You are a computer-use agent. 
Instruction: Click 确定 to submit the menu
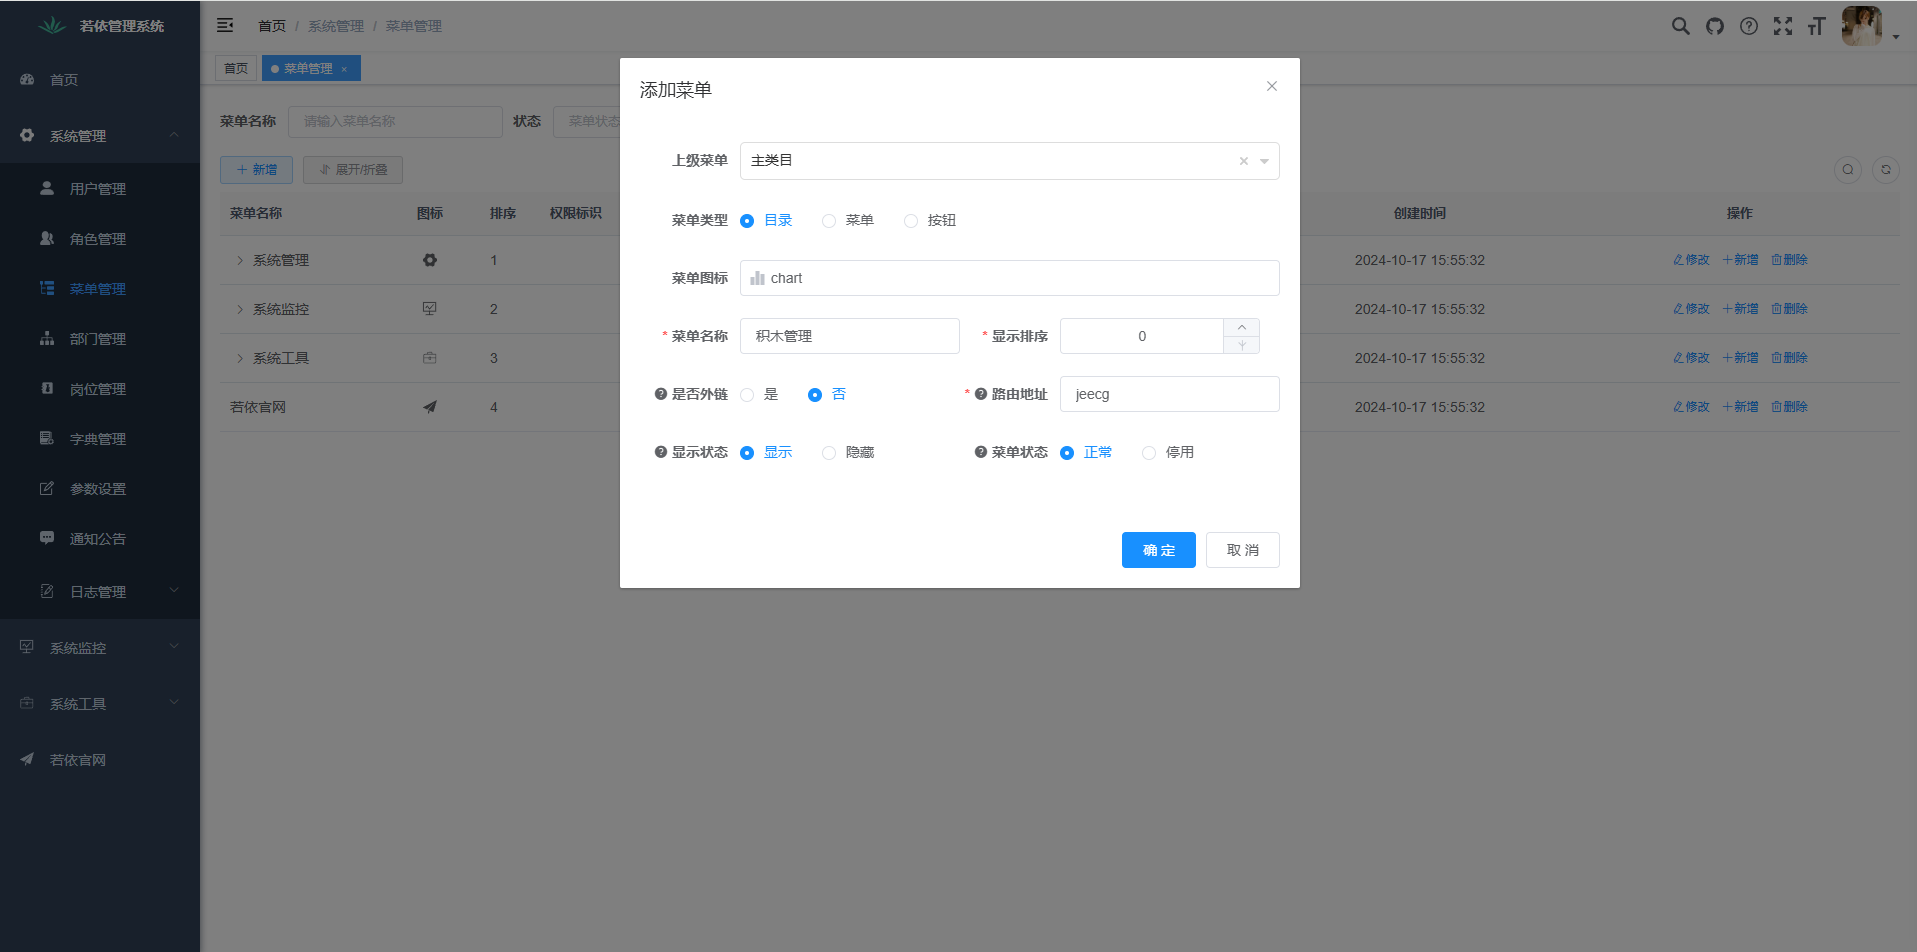(x=1159, y=550)
